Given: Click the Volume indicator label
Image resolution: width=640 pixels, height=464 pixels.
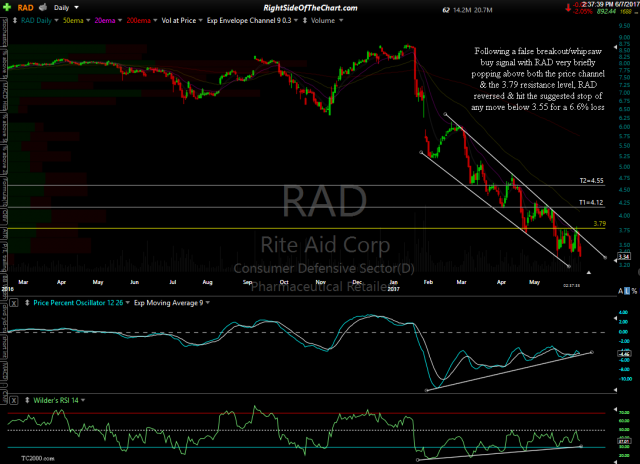Looking at the screenshot, I should 323,20.
